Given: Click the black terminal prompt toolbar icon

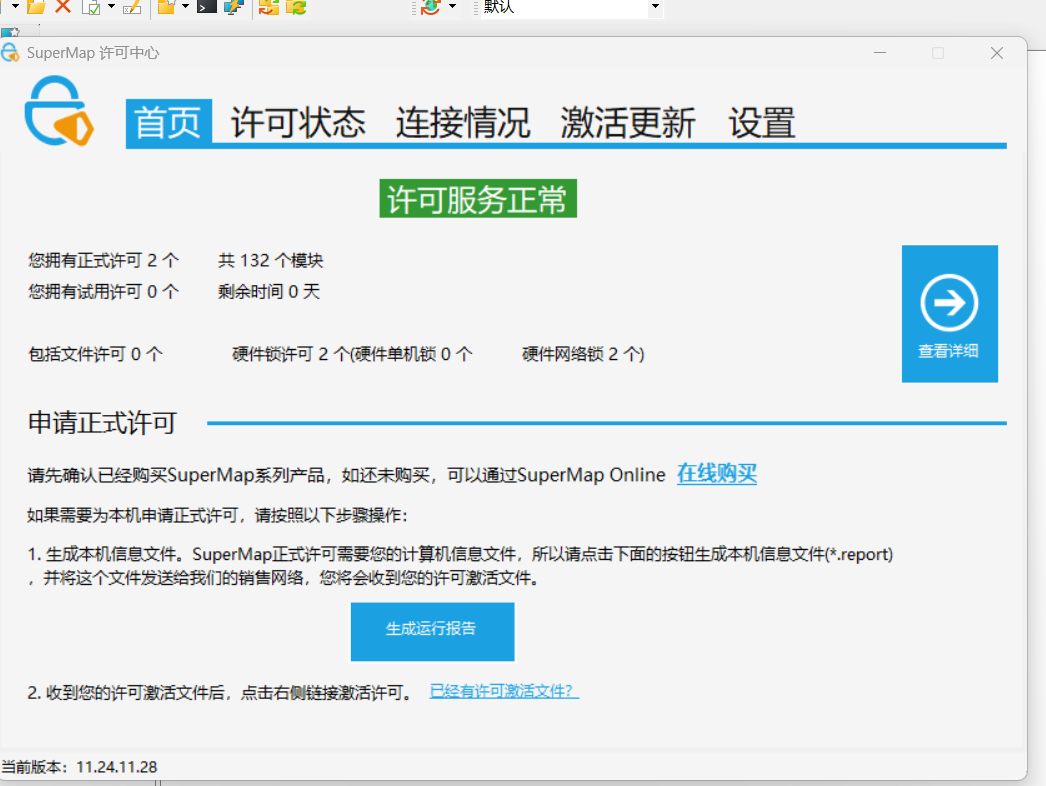Looking at the screenshot, I should 207,7.
